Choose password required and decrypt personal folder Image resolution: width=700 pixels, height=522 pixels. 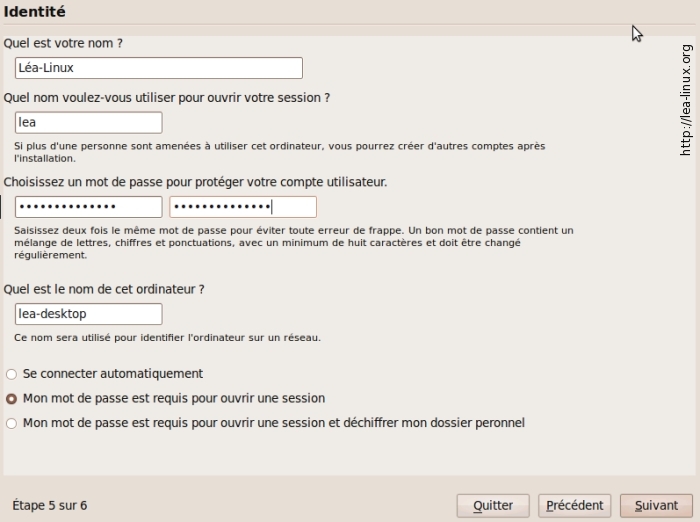[12, 423]
